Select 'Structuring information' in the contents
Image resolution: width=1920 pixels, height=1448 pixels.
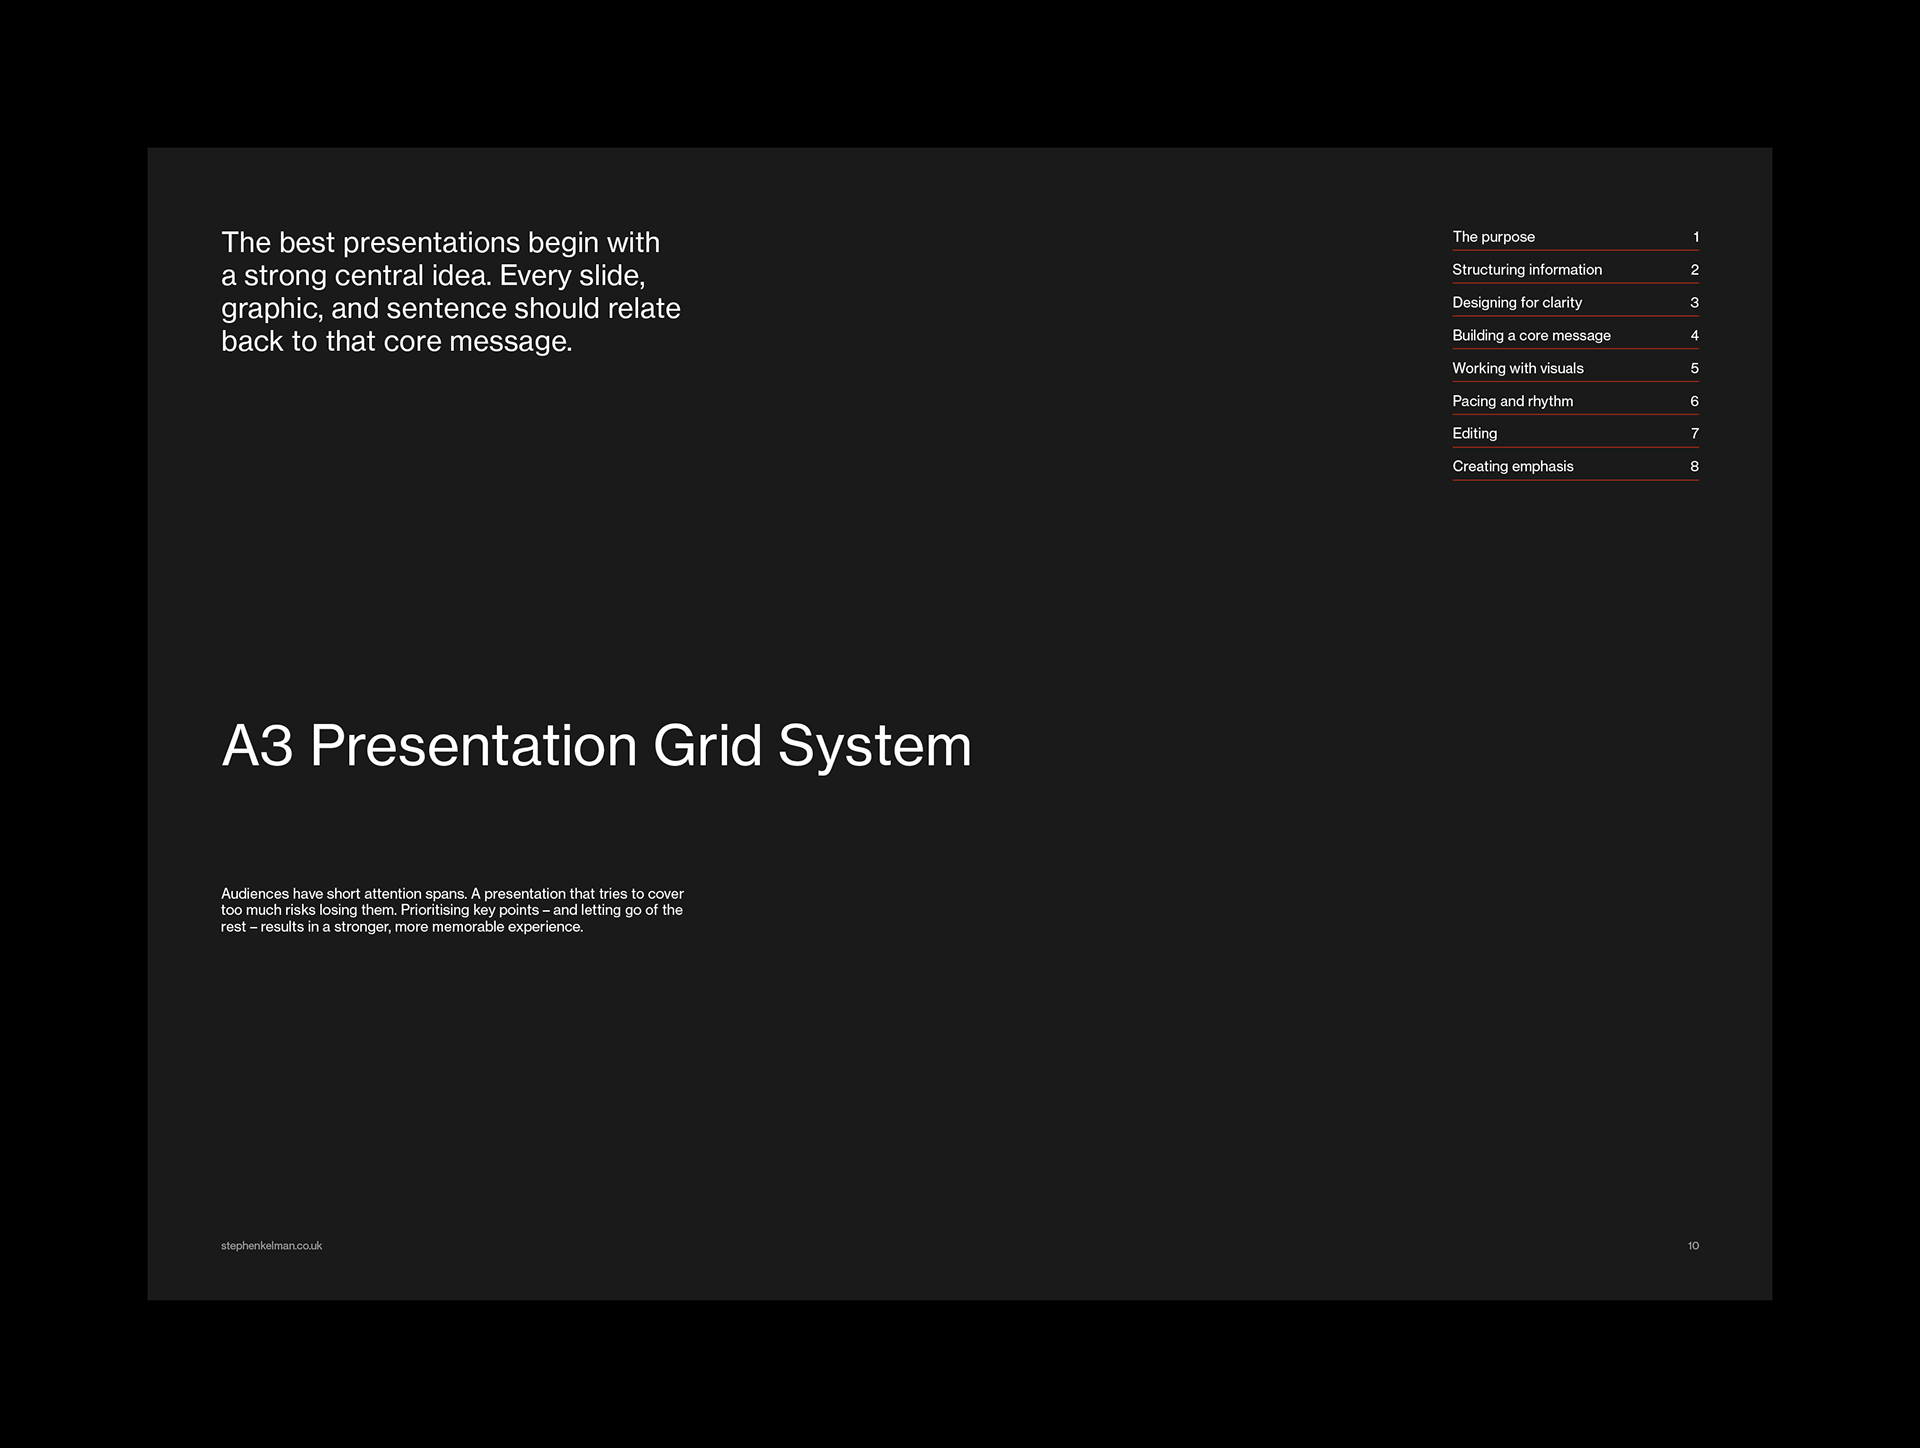coord(1526,270)
